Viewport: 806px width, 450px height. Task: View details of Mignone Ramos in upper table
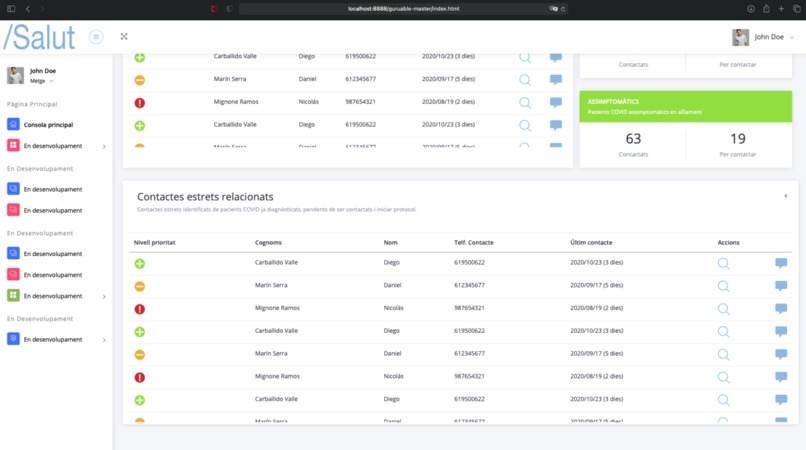tap(525, 103)
